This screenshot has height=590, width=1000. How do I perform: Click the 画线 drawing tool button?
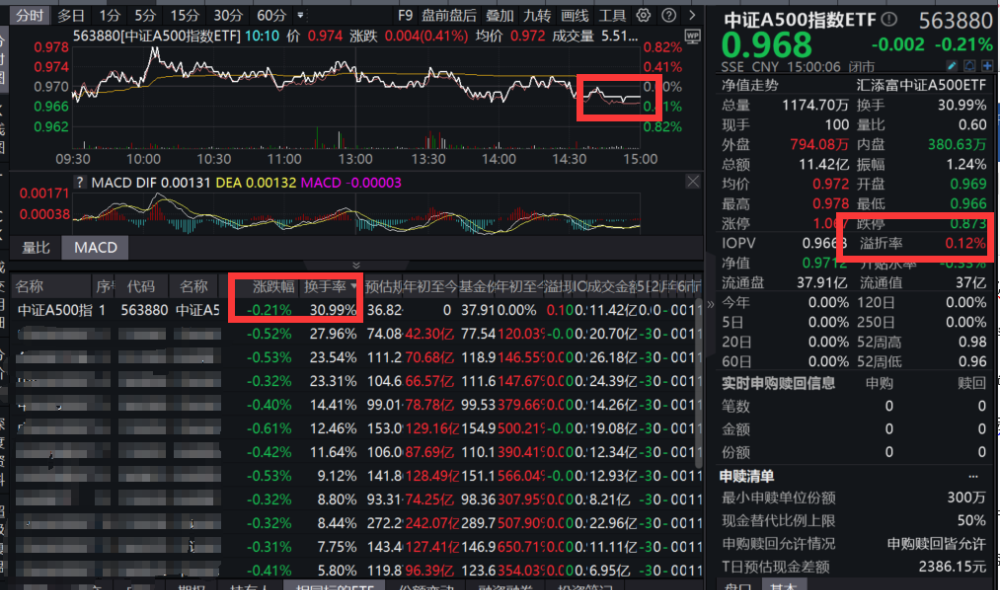pos(574,15)
